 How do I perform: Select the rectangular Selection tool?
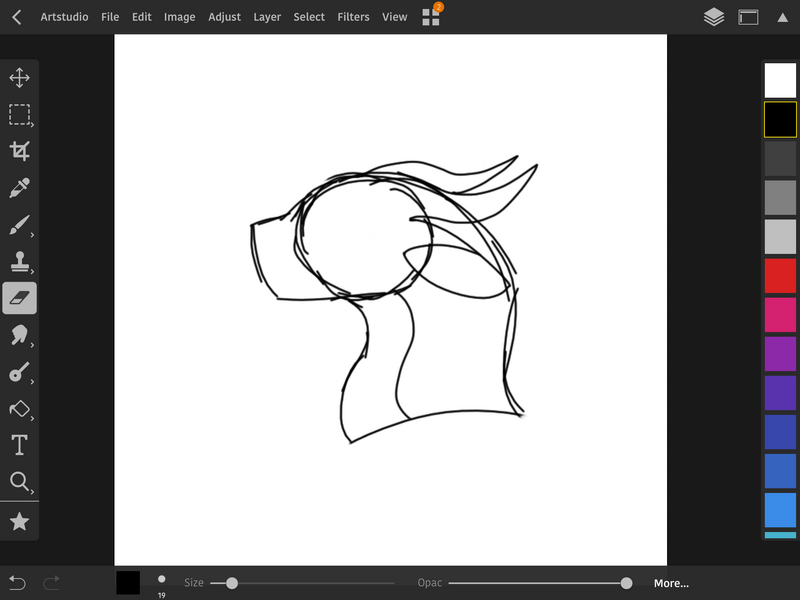19,115
